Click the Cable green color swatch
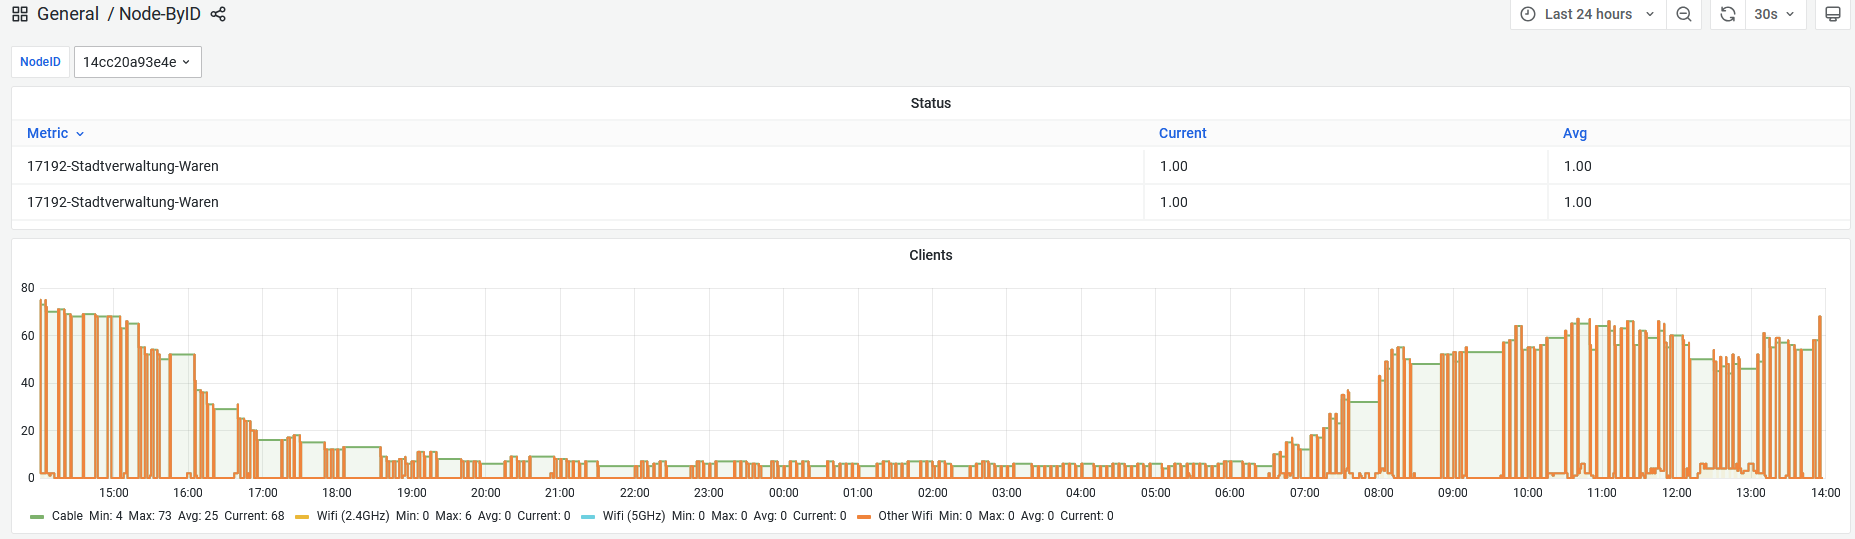 pyautogui.click(x=37, y=517)
